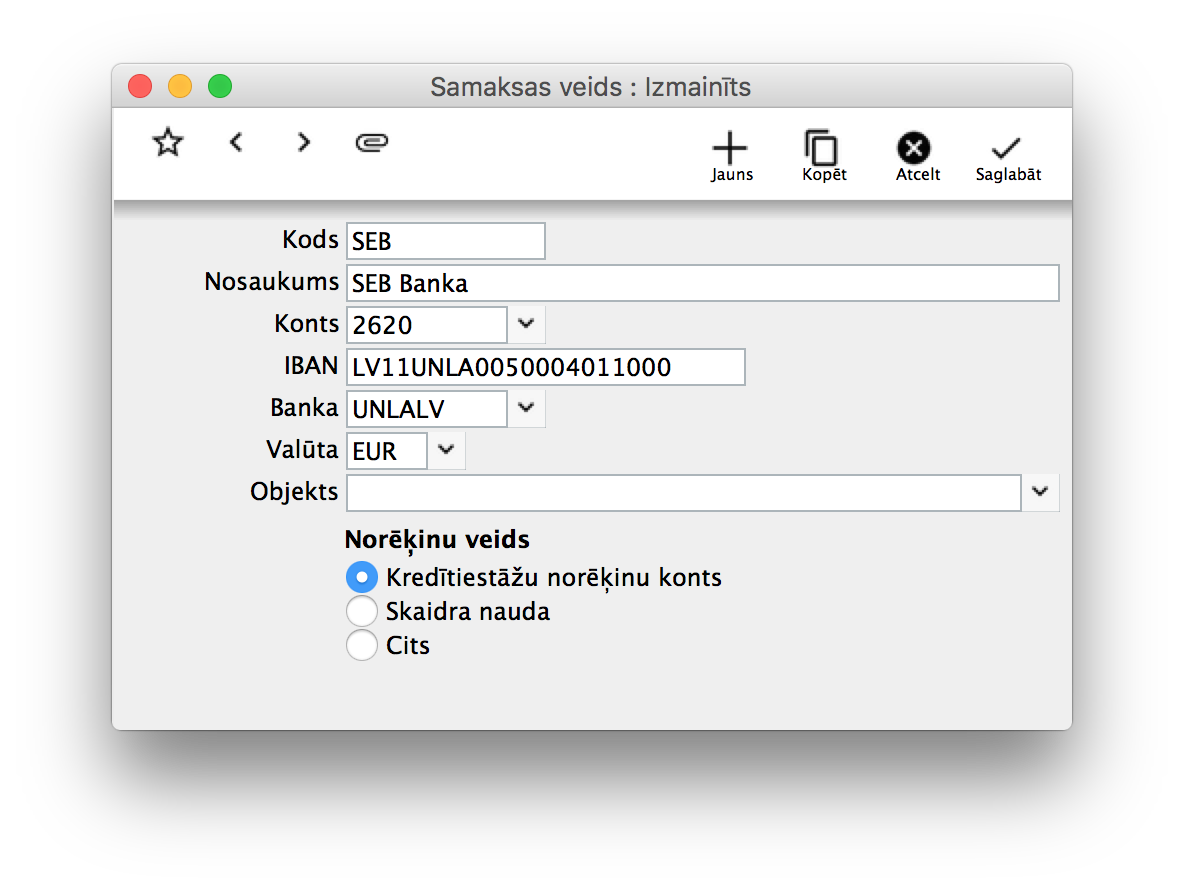
Task: Expand the Objekts dropdown arrow
Action: pyautogui.click(x=1041, y=492)
